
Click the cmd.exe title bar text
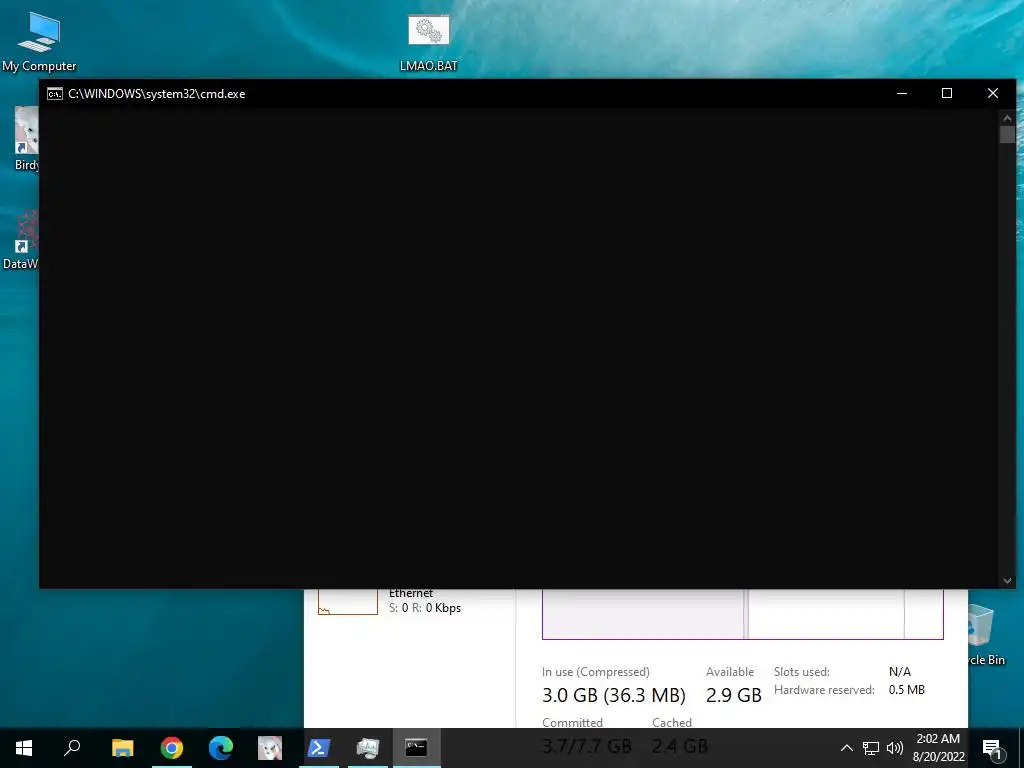tap(157, 93)
